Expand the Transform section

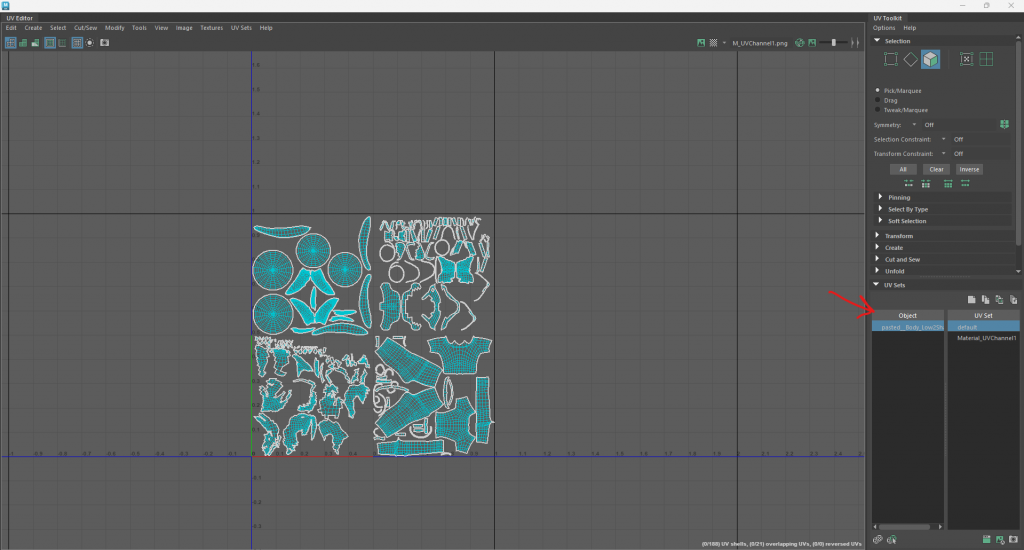(877, 235)
